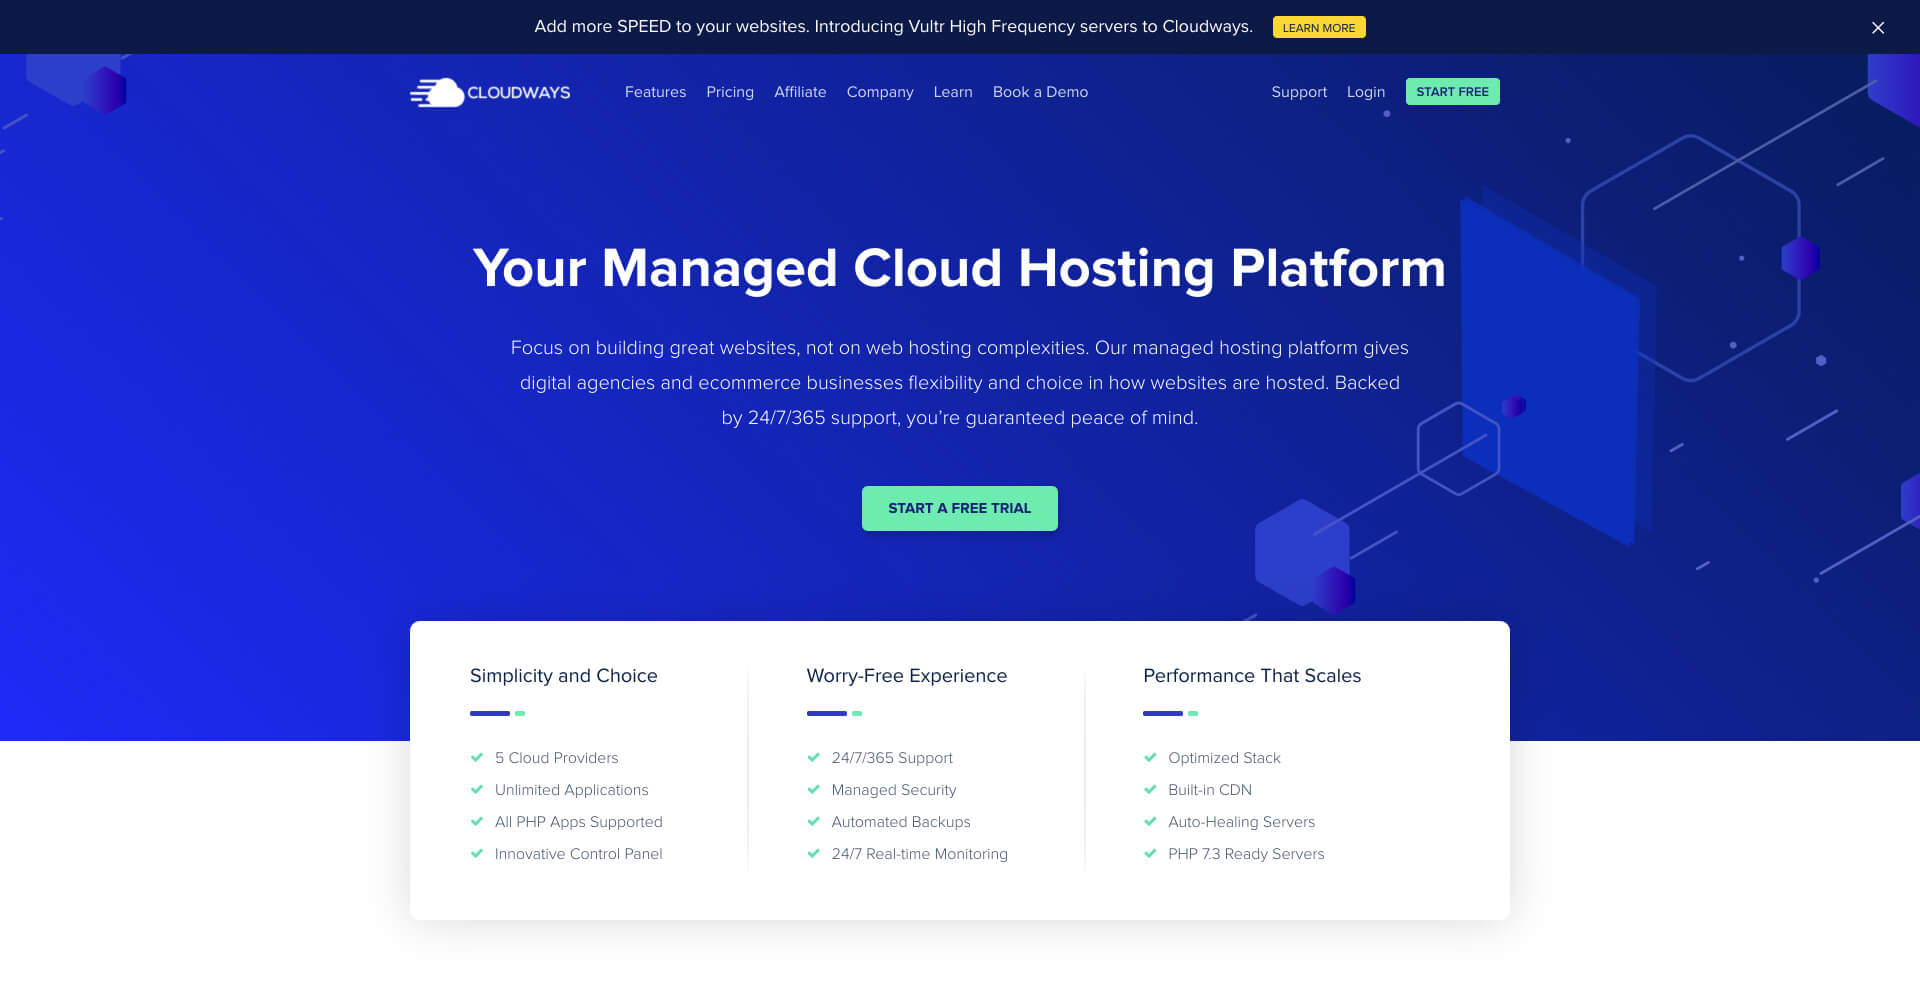Screen dimensions: 1920x1001
Task: Click the 24/7/365 Support text
Action: (x=892, y=758)
